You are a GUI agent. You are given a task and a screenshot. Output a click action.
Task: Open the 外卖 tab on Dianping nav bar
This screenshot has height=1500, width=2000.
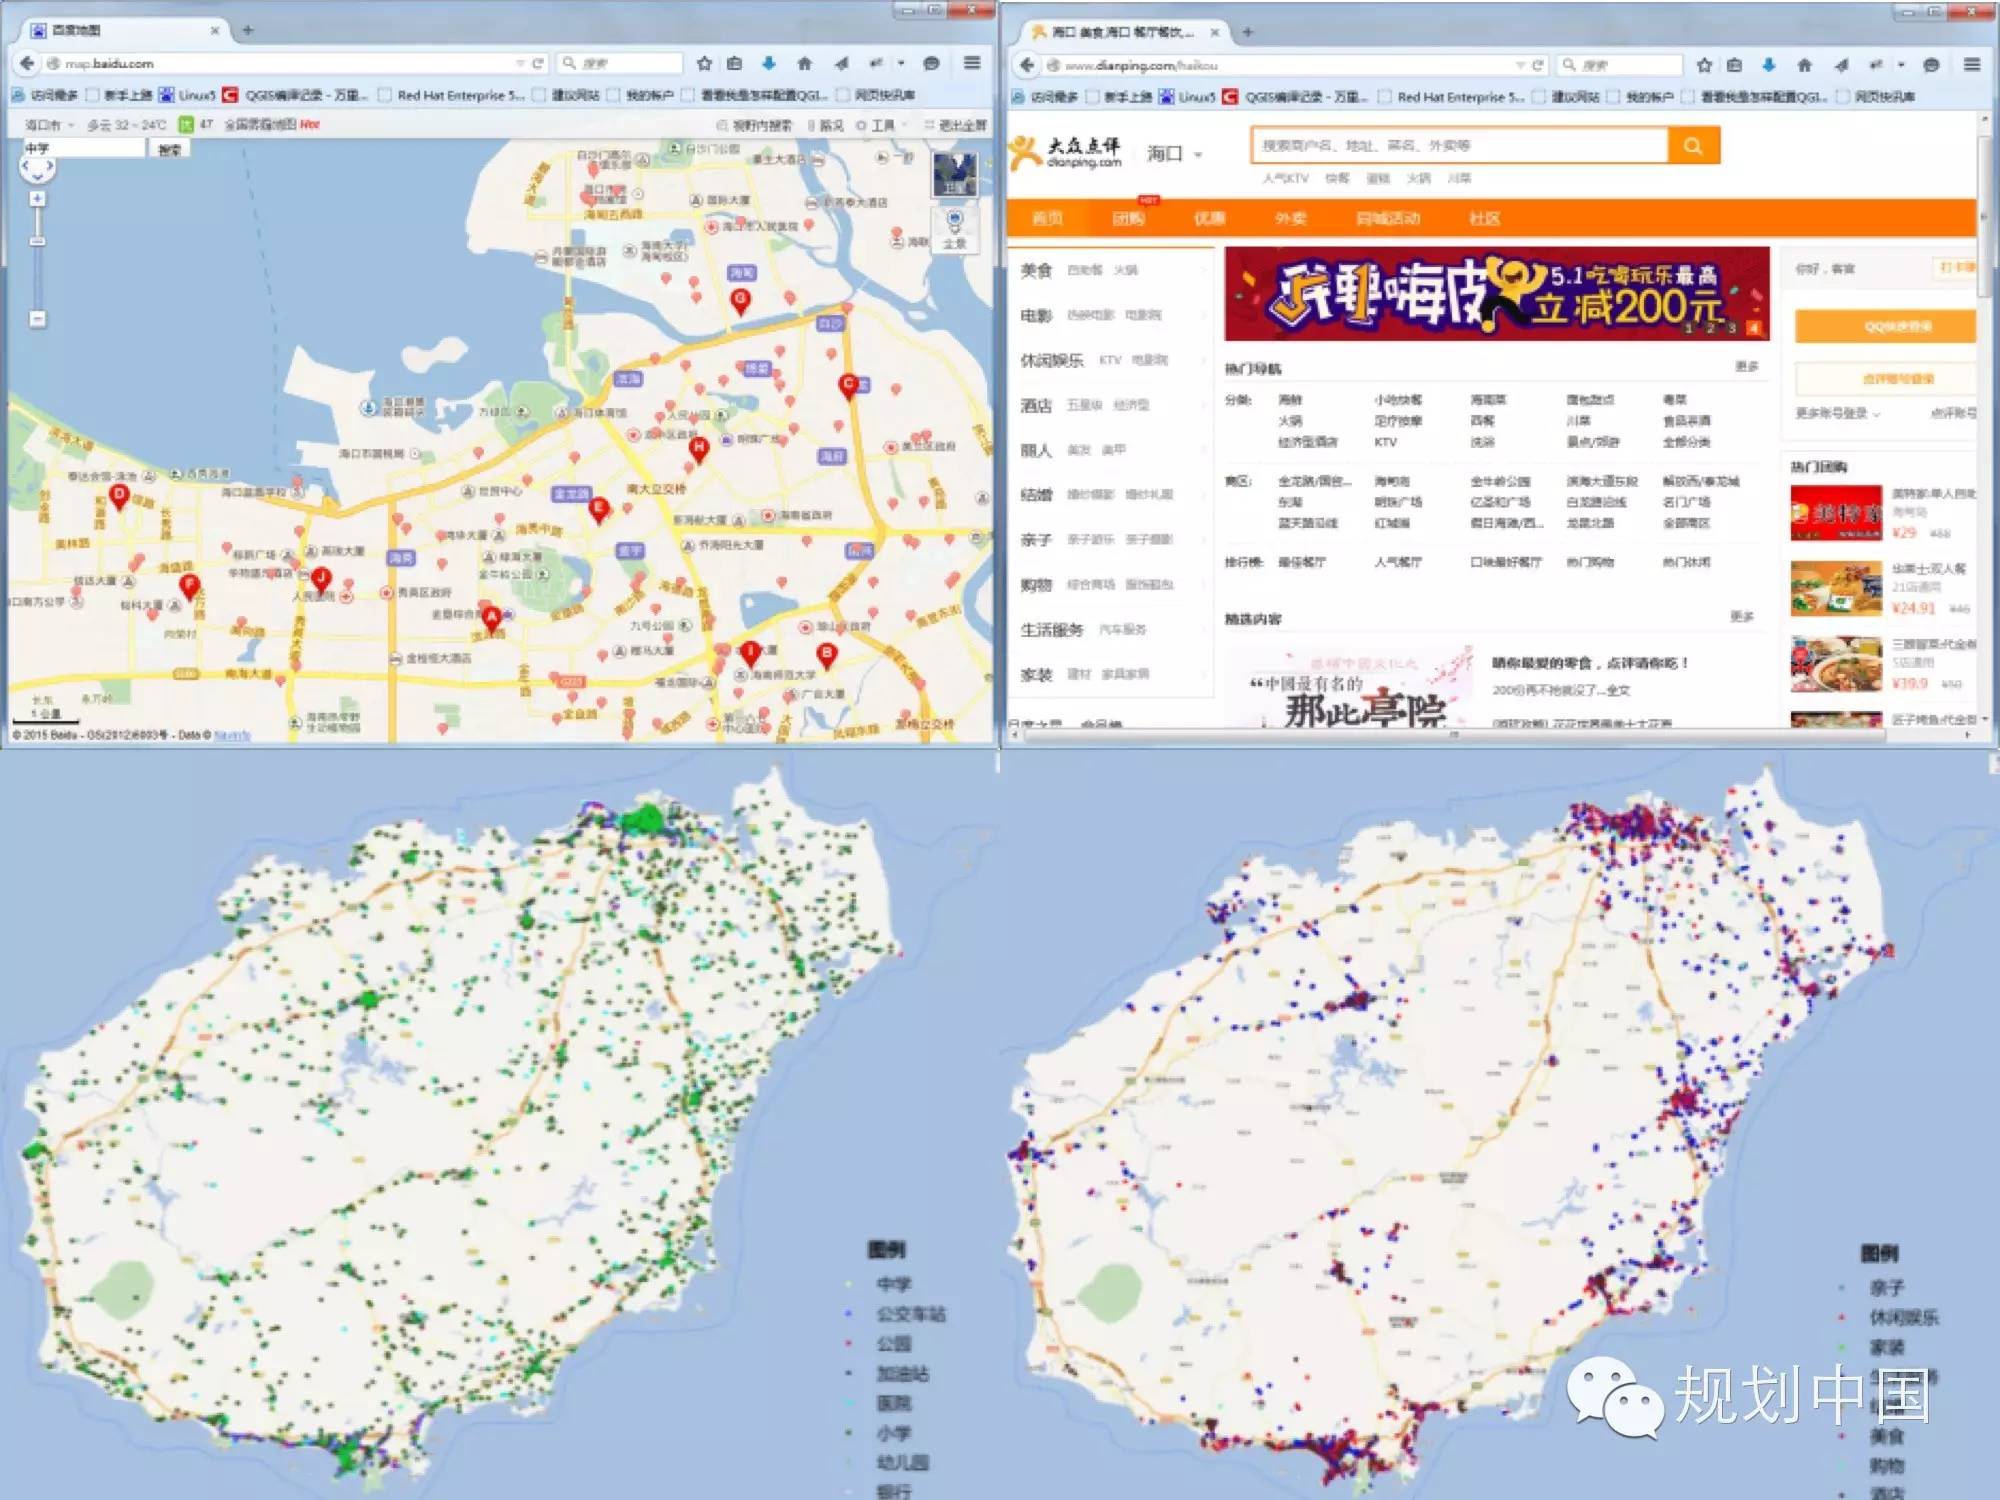click(1290, 218)
